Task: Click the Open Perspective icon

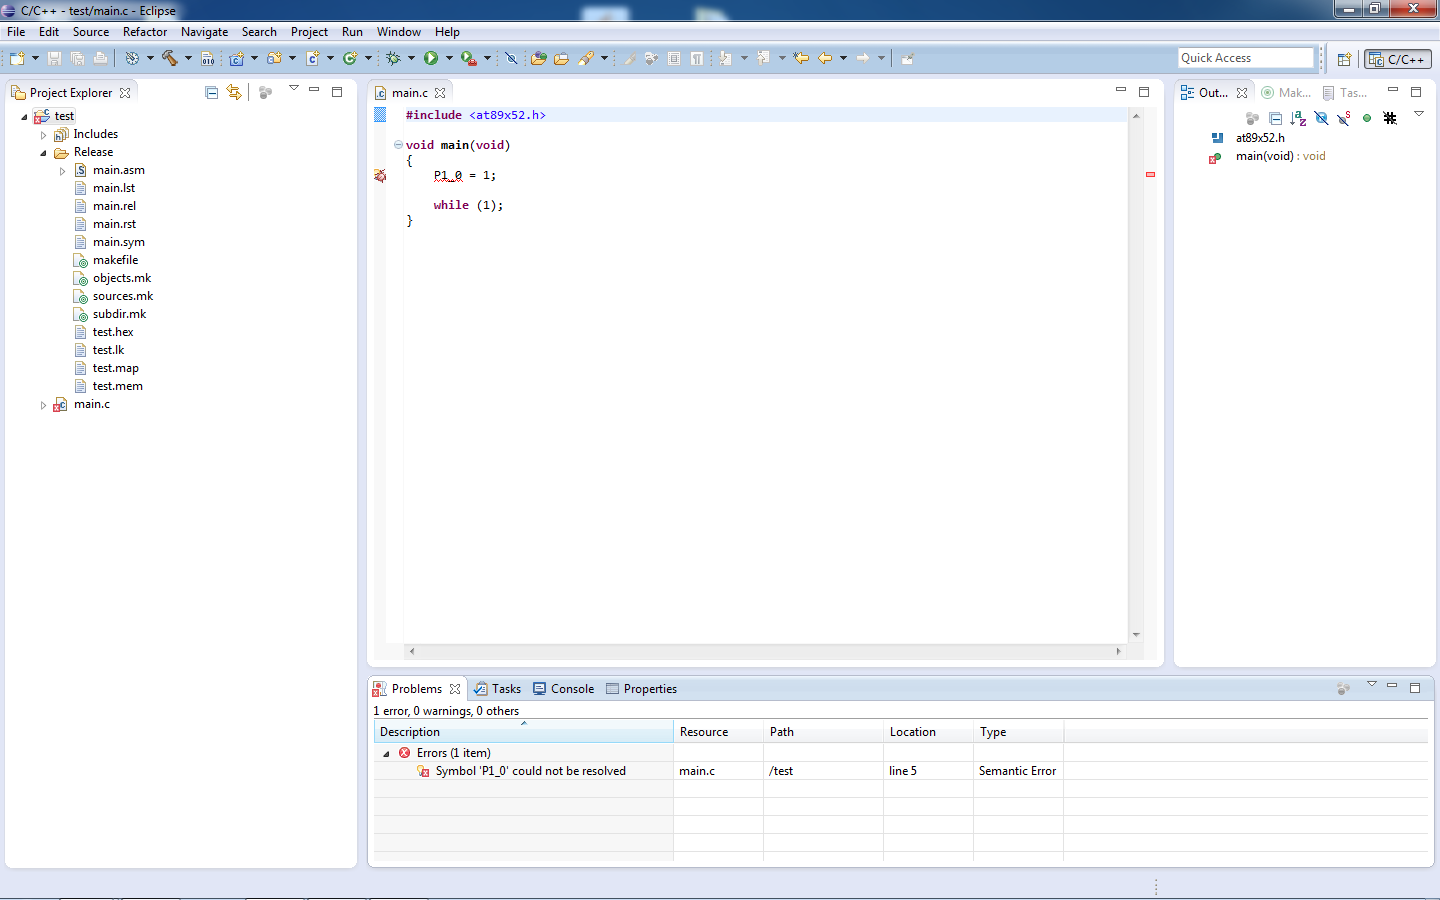Action: [1344, 59]
